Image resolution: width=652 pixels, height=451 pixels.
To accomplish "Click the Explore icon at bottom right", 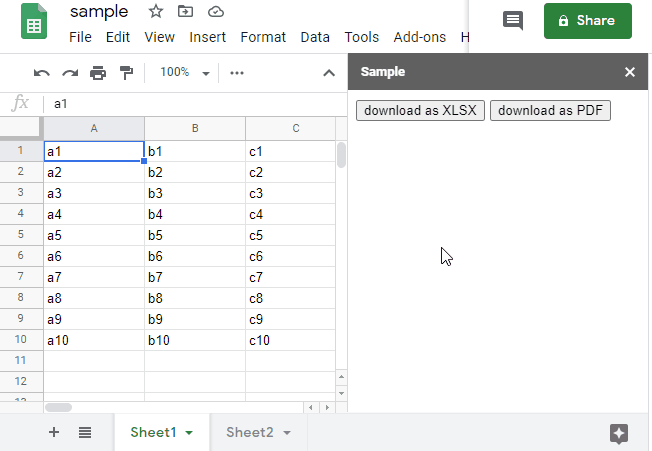I will click(619, 434).
